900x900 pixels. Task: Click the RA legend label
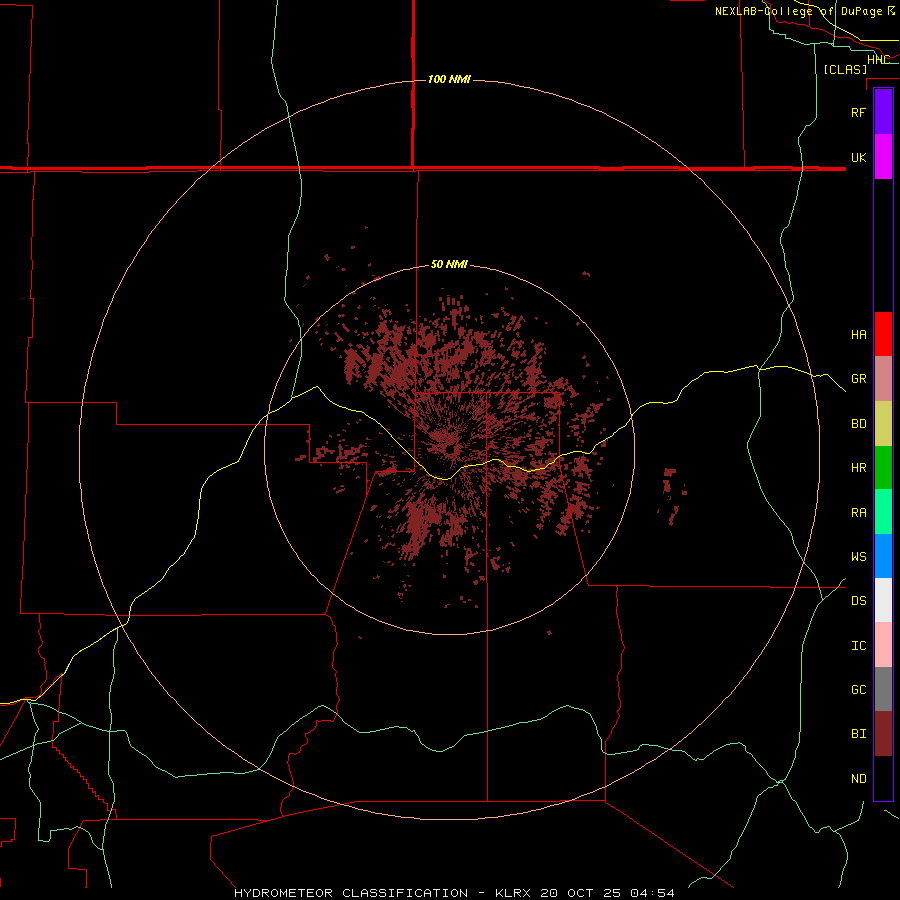coord(858,513)
